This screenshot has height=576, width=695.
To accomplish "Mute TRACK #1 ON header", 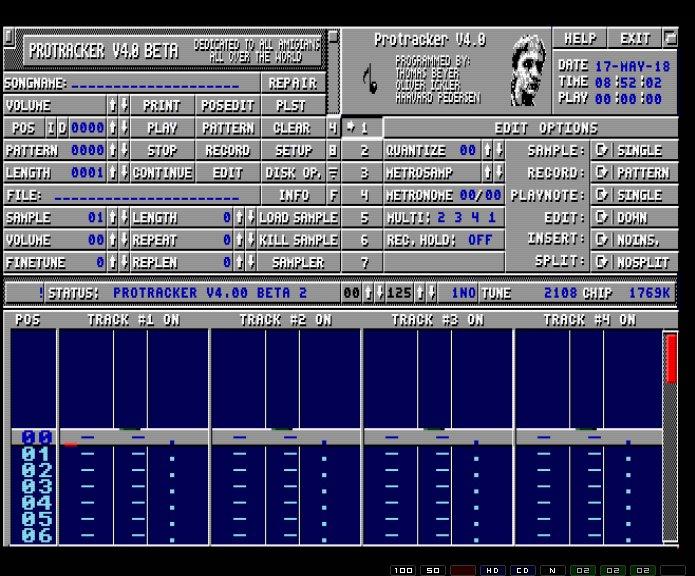I will pos(134,320).
